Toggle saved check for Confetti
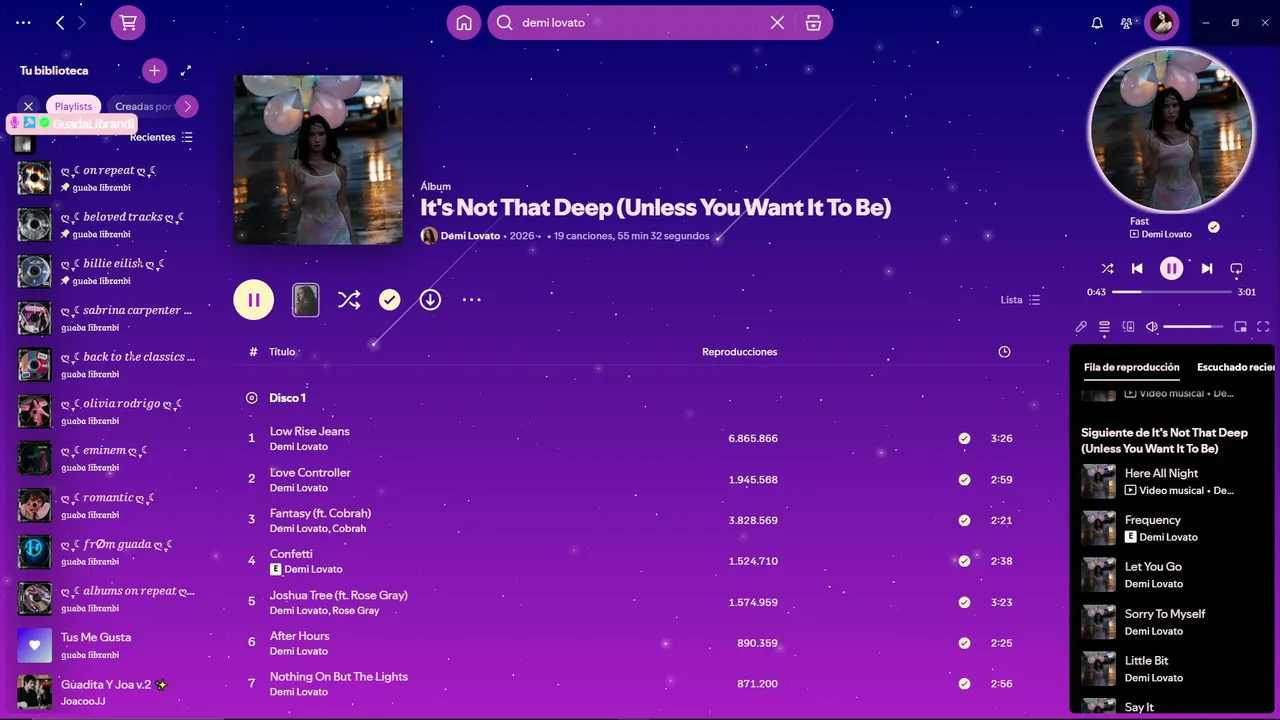 pyautogui.click(x=964, y=561)
